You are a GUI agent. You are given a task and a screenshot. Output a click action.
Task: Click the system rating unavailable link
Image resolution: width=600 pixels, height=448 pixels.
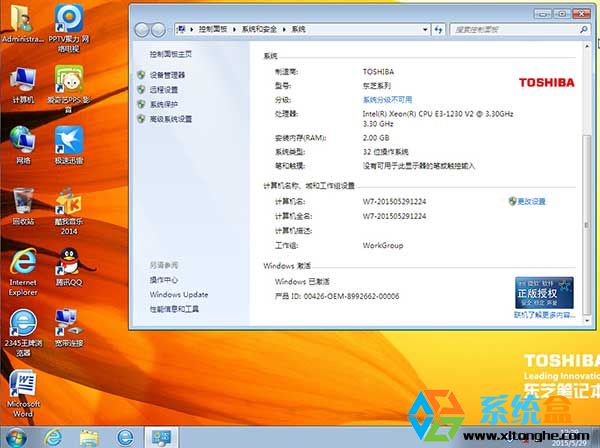coord(387,100)
